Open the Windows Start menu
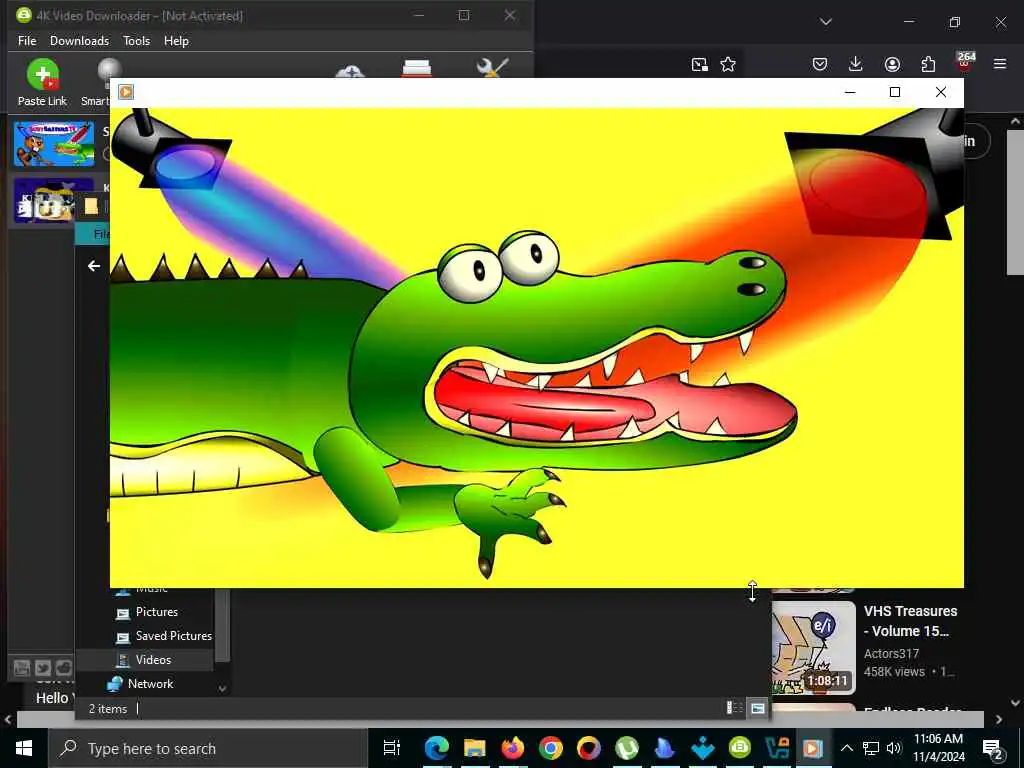1024x768 pixels. pyautogui.click(x=24, y=748)
